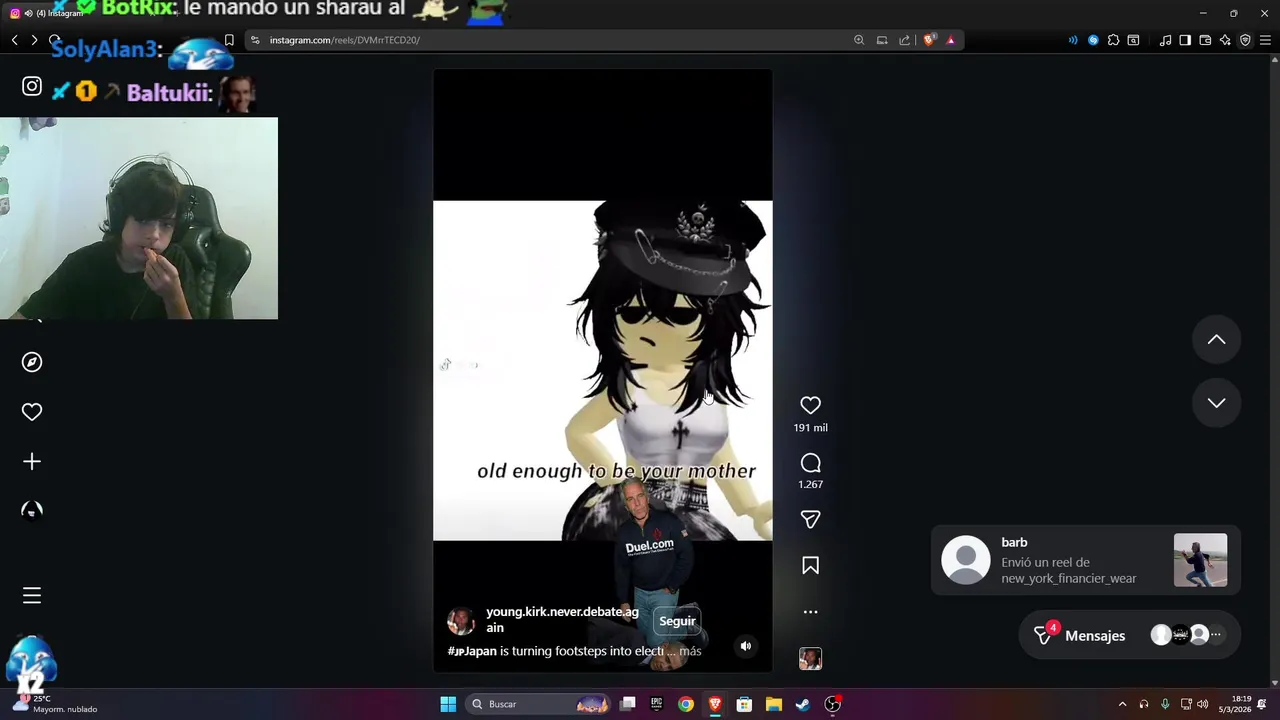Click Instagram logo in the sidebar
Viewport: 1280px width, 720px height.
[x=32, y=87]
